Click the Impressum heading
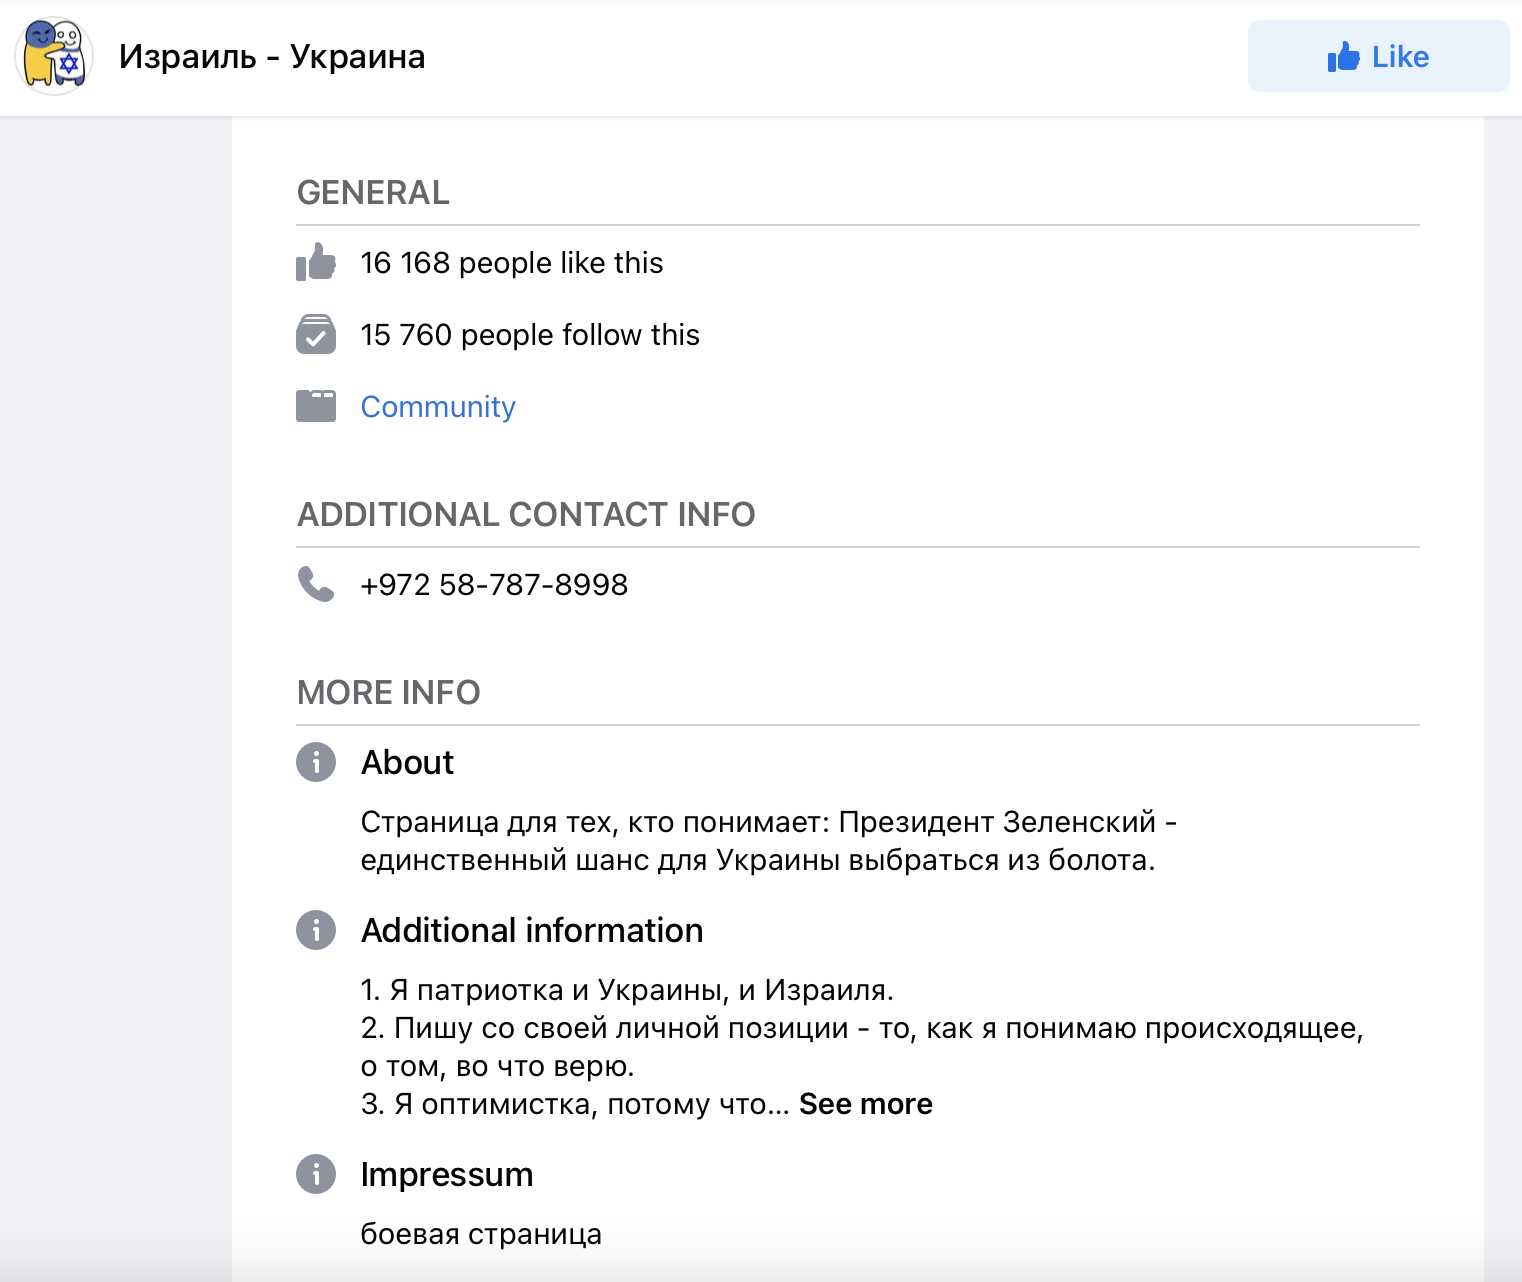The height and width of the screenshot is (1282, 1522). pyautogui.click(x=447, y=1174)
